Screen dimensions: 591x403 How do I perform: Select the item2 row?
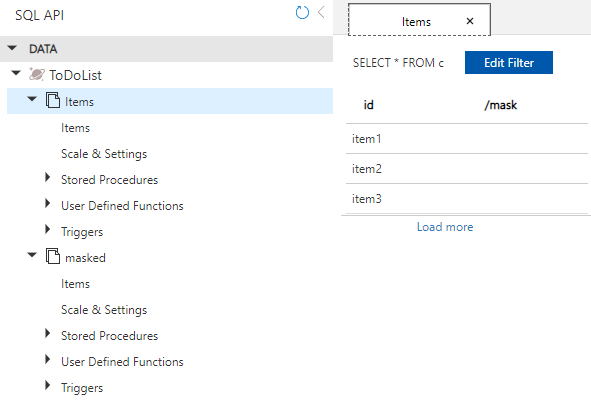467,169
